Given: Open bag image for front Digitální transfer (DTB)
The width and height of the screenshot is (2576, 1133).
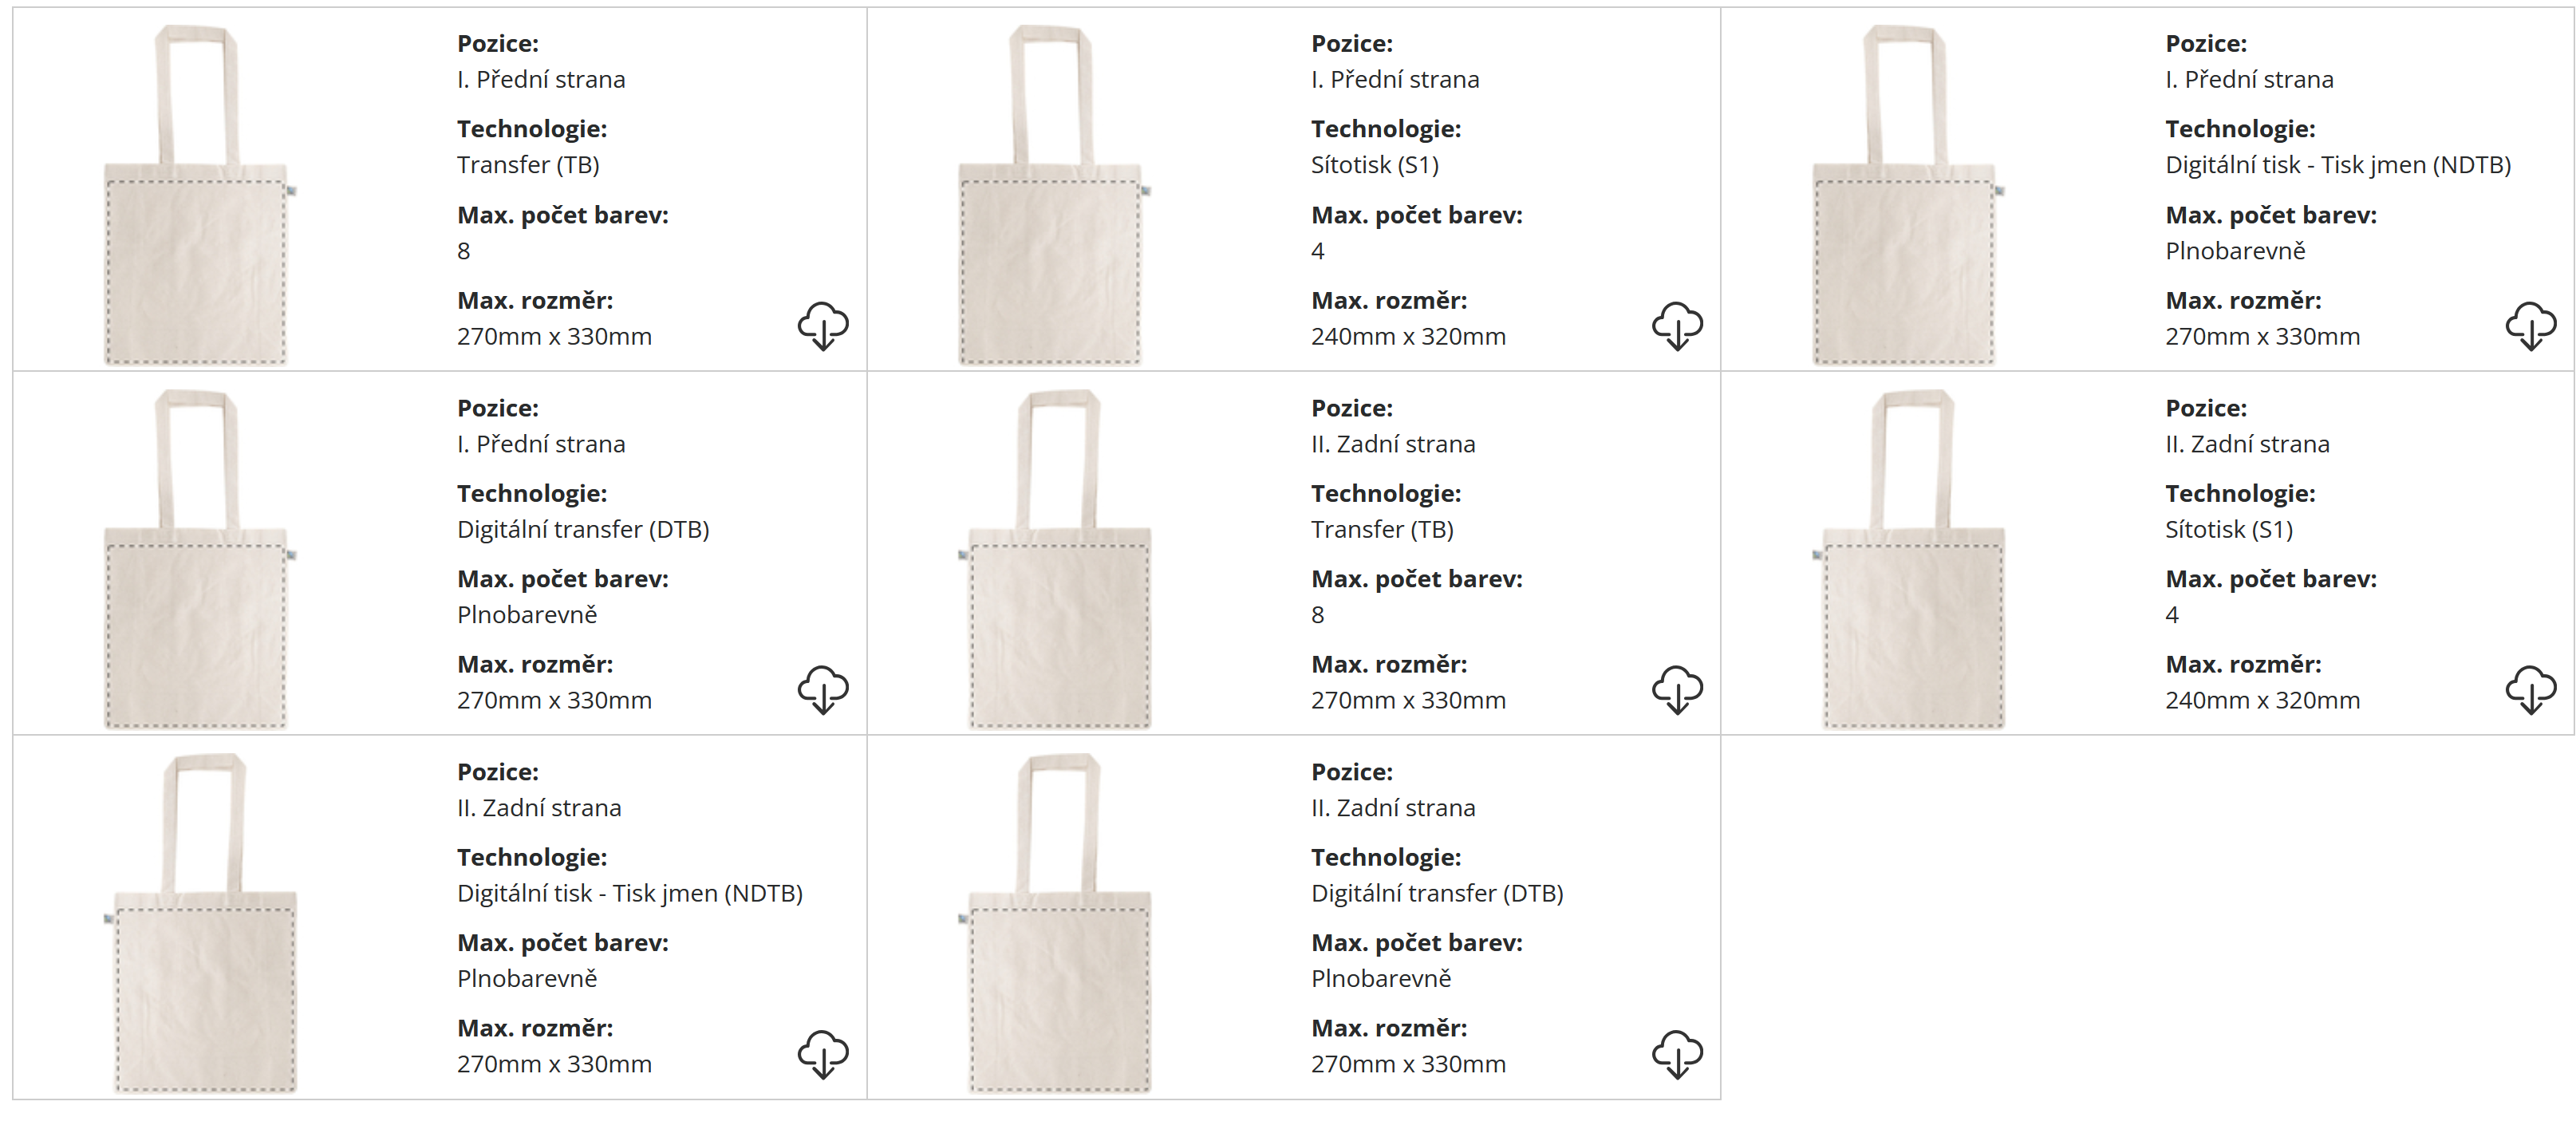Looking at the screenshot, I should tap(196, 559).
